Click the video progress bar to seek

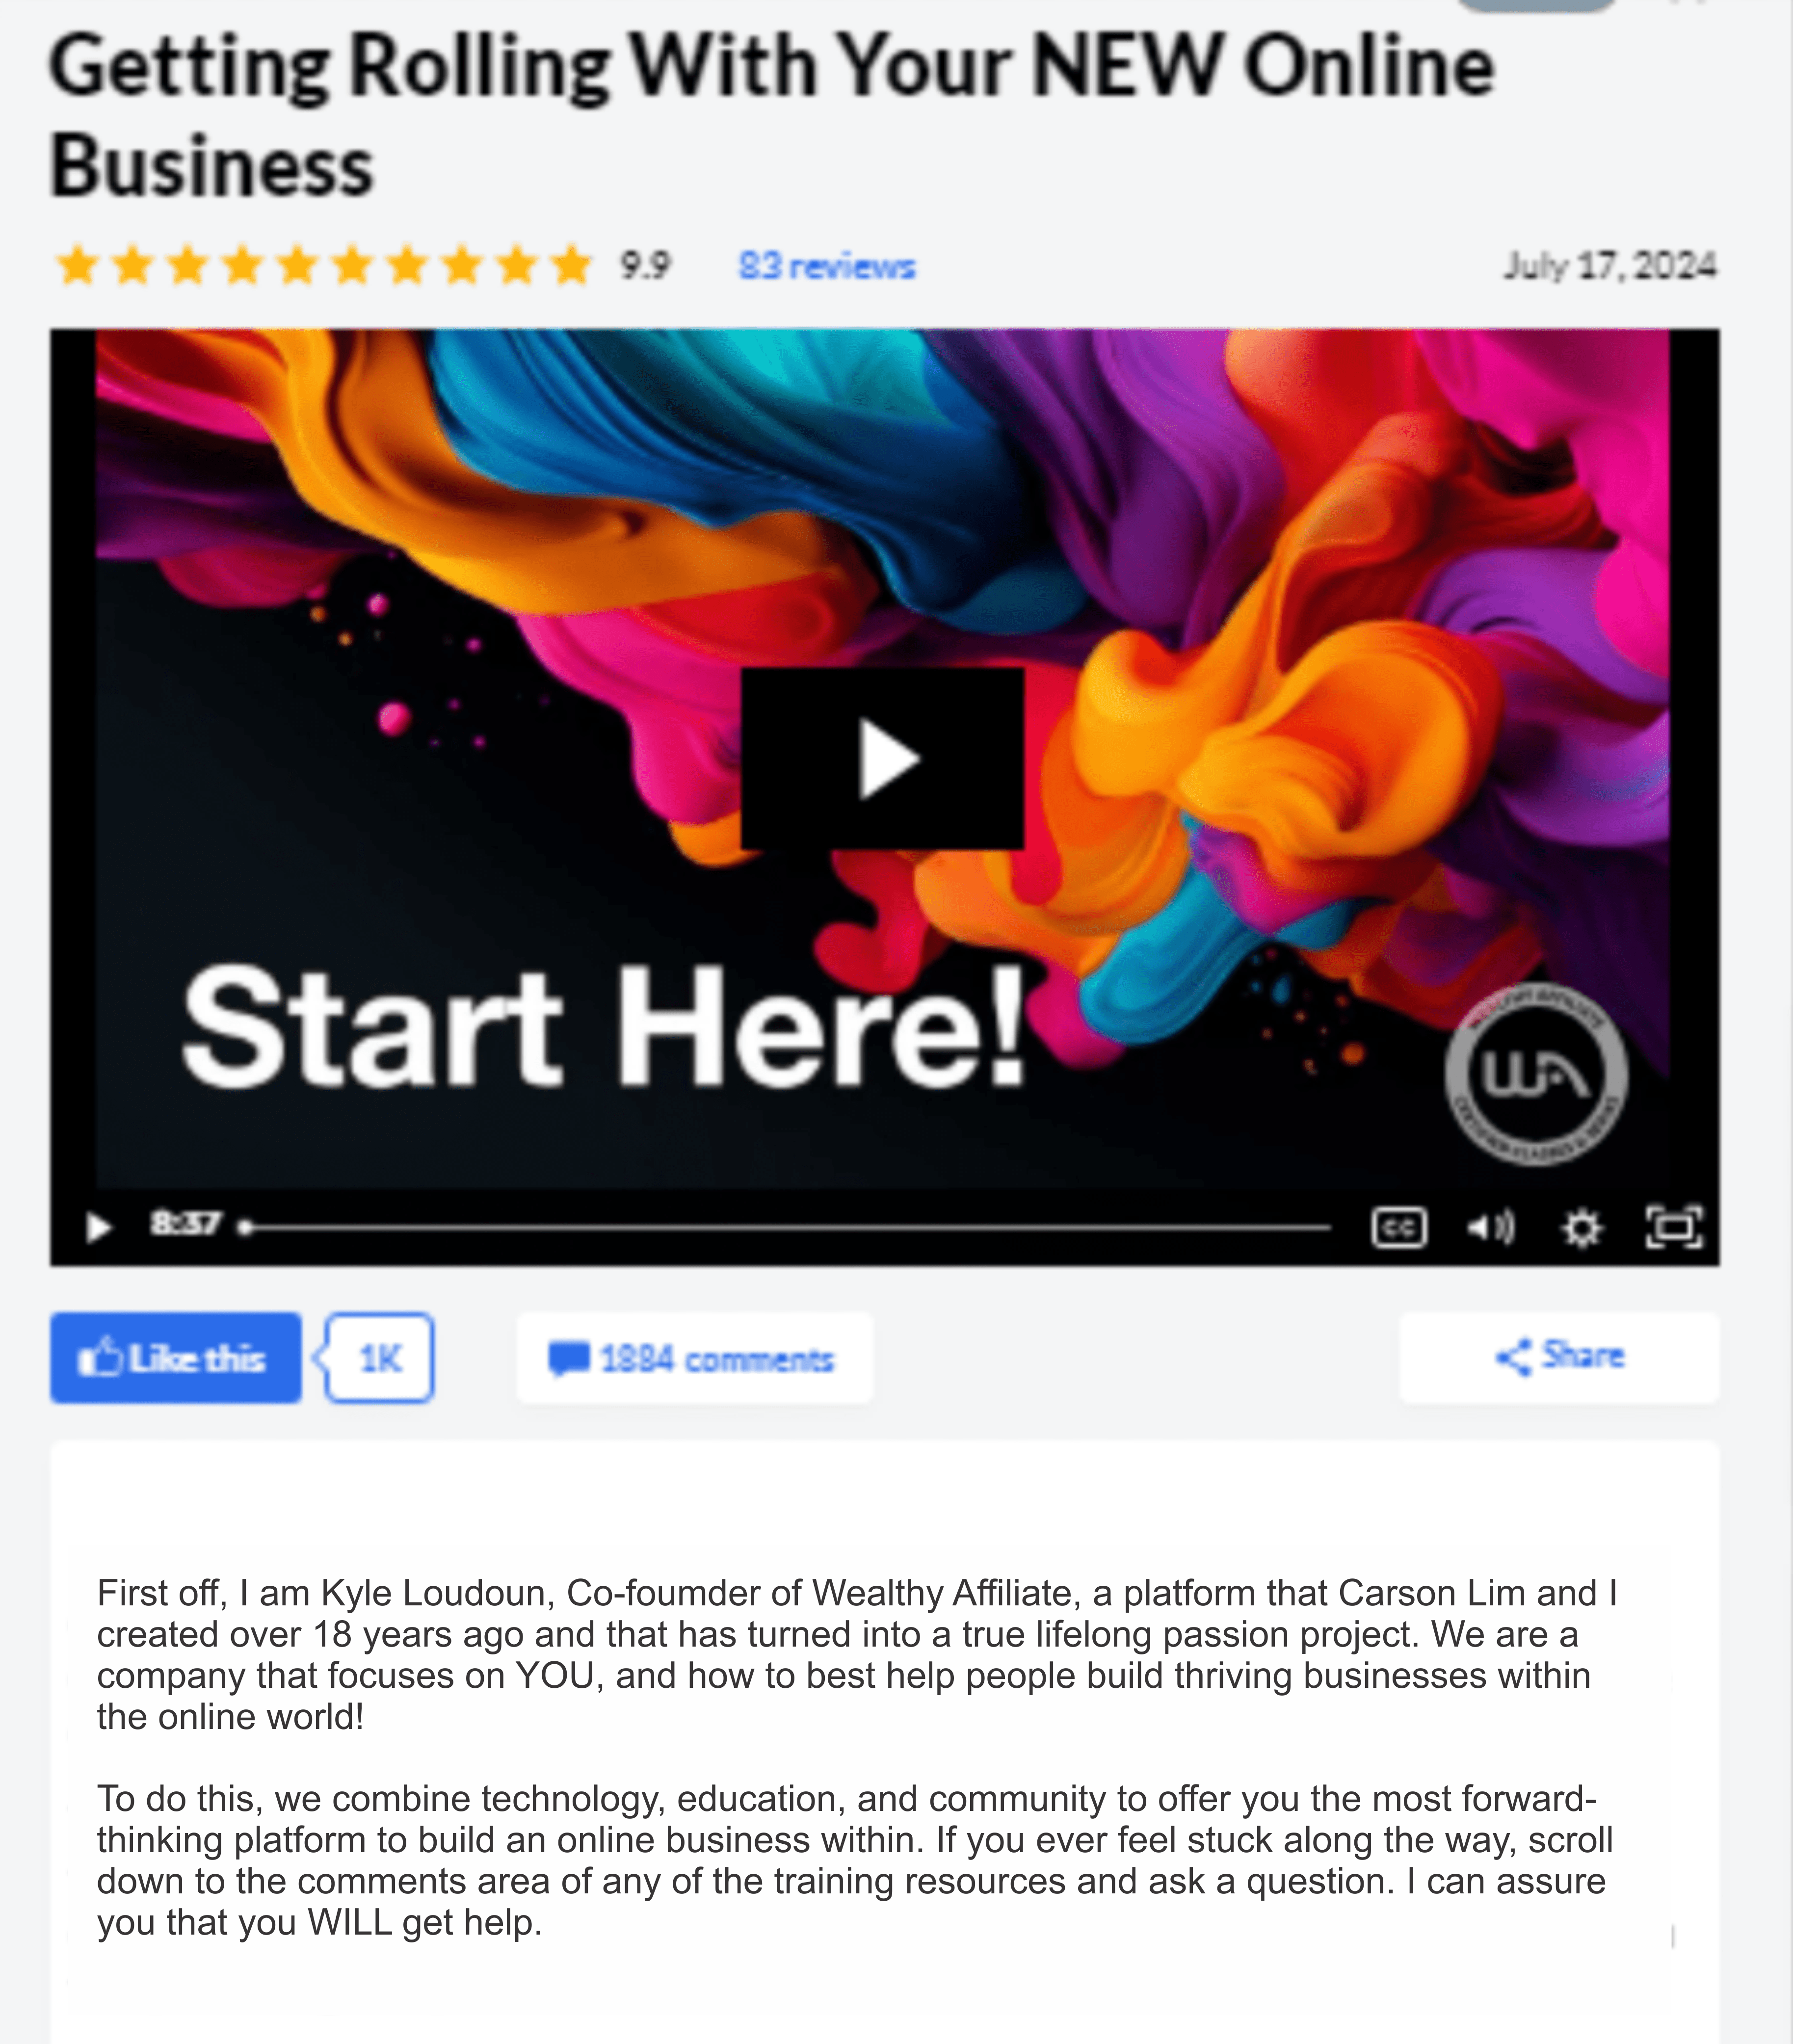tap(786, 1227)
